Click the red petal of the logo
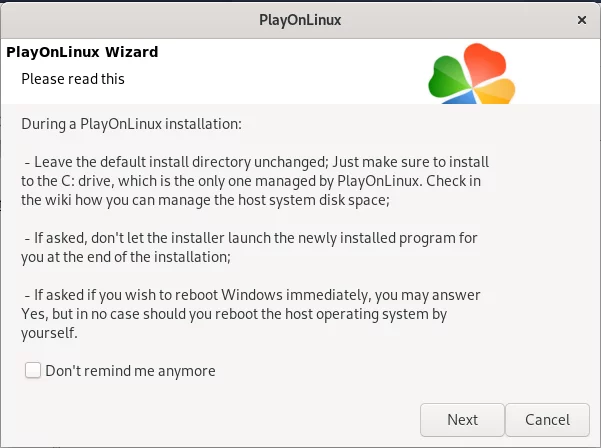The width and height of the screenshot is (601, 448). (x=484, y=62)
